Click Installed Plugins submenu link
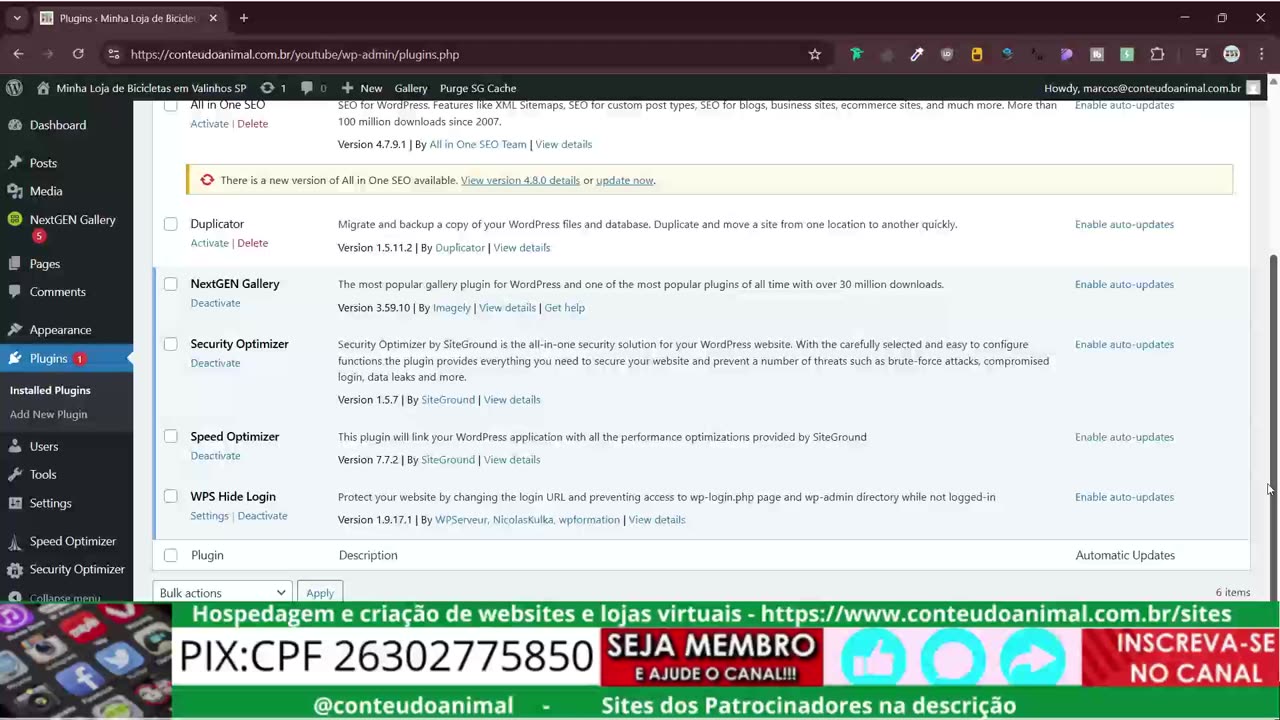 pos(50,390)
